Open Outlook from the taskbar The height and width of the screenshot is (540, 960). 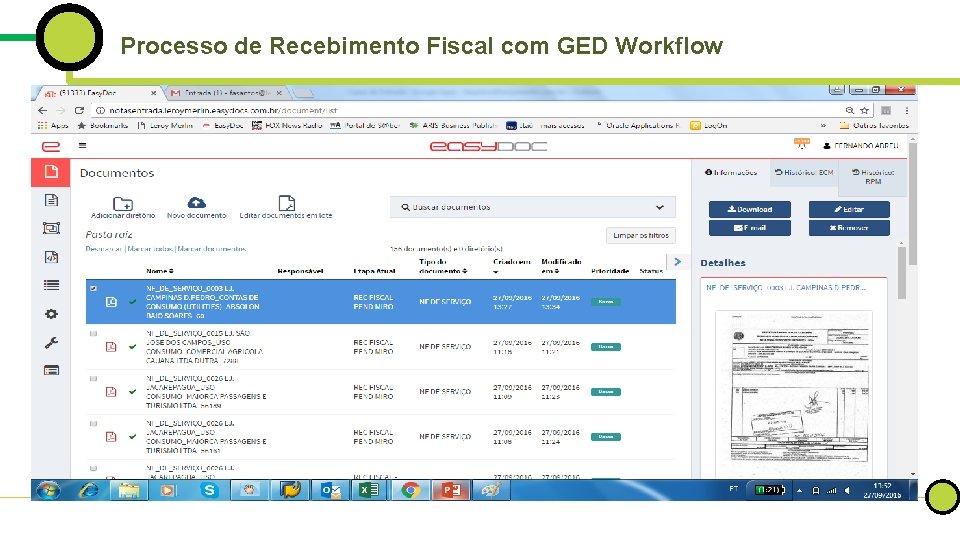pos(330,490)
